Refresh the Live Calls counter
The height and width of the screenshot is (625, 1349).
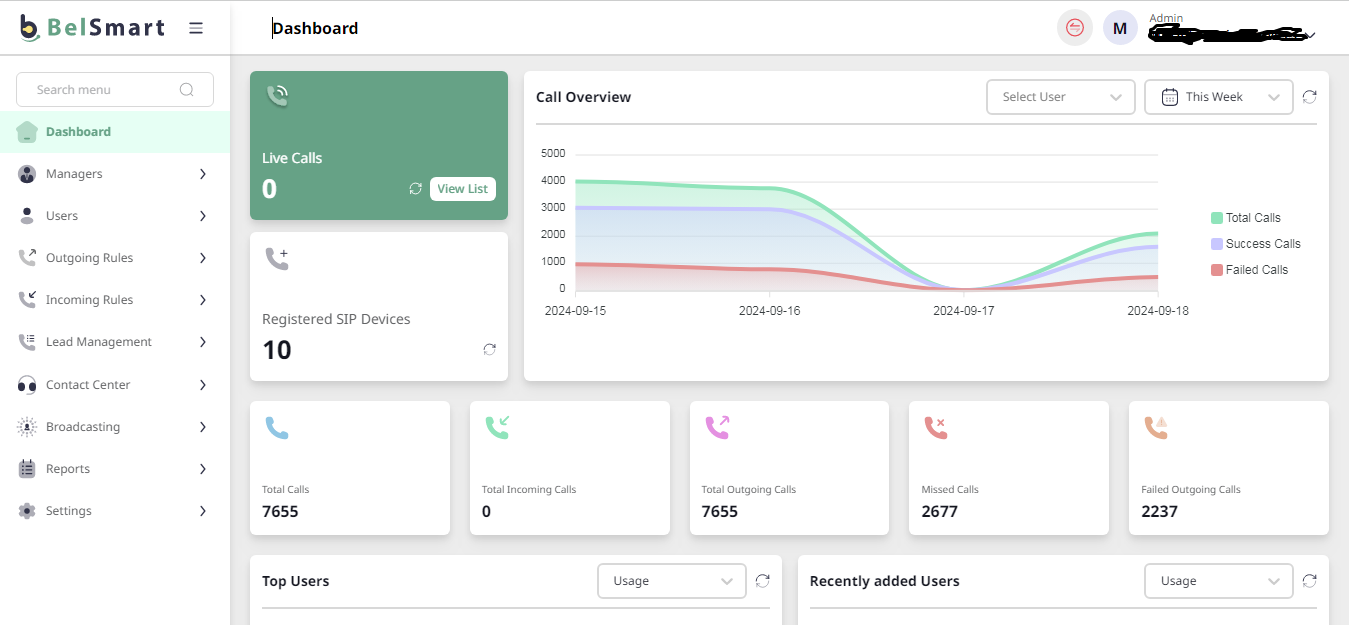[x=415, y=189]
